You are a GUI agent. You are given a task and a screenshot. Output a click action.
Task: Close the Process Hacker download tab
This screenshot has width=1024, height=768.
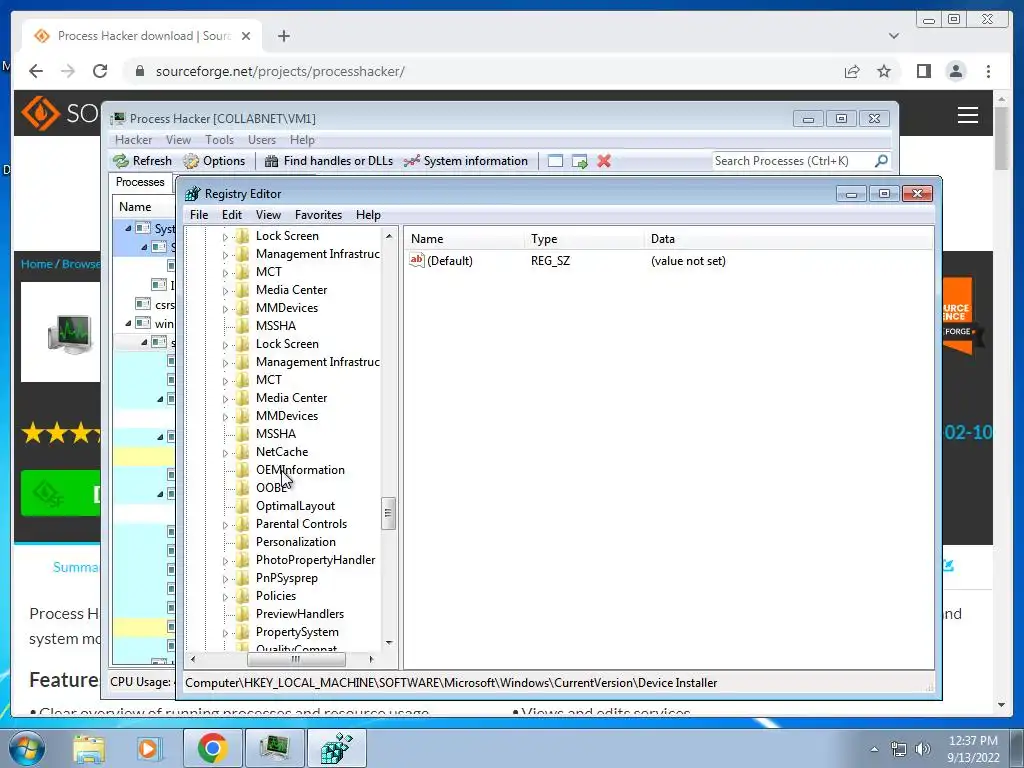(246, 36)
